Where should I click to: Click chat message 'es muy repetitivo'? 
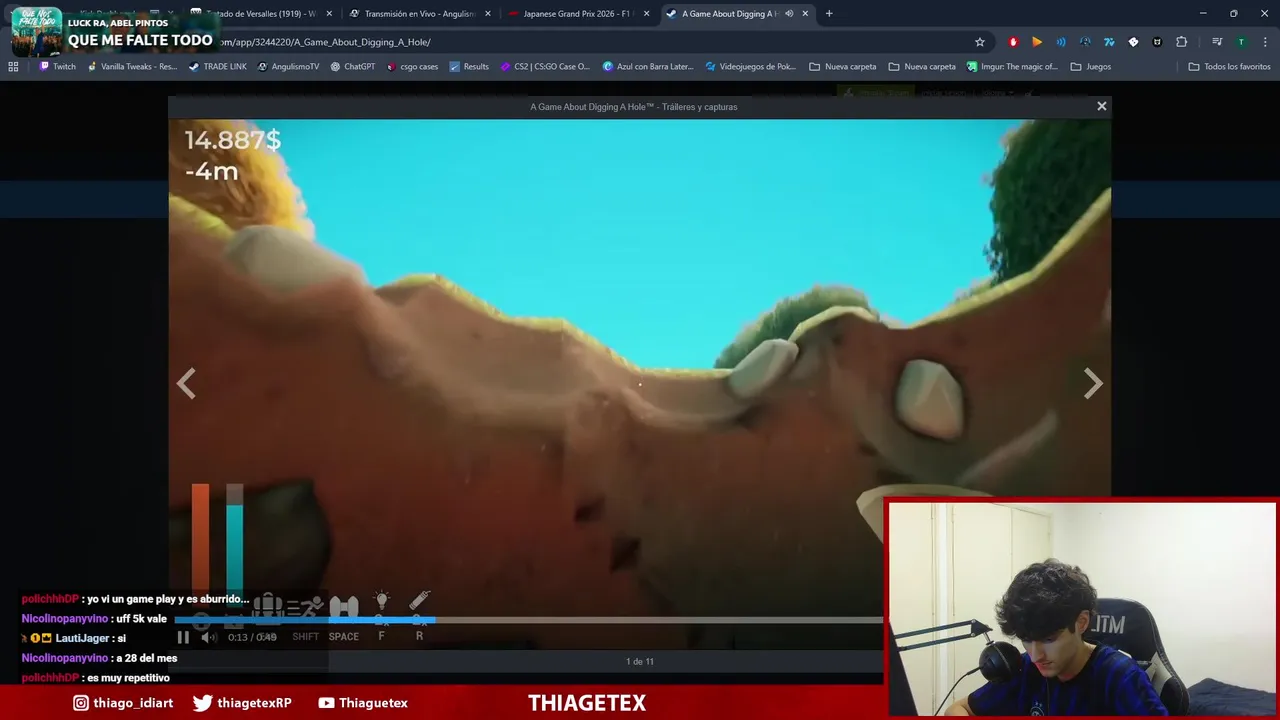[x=128, y=678]
